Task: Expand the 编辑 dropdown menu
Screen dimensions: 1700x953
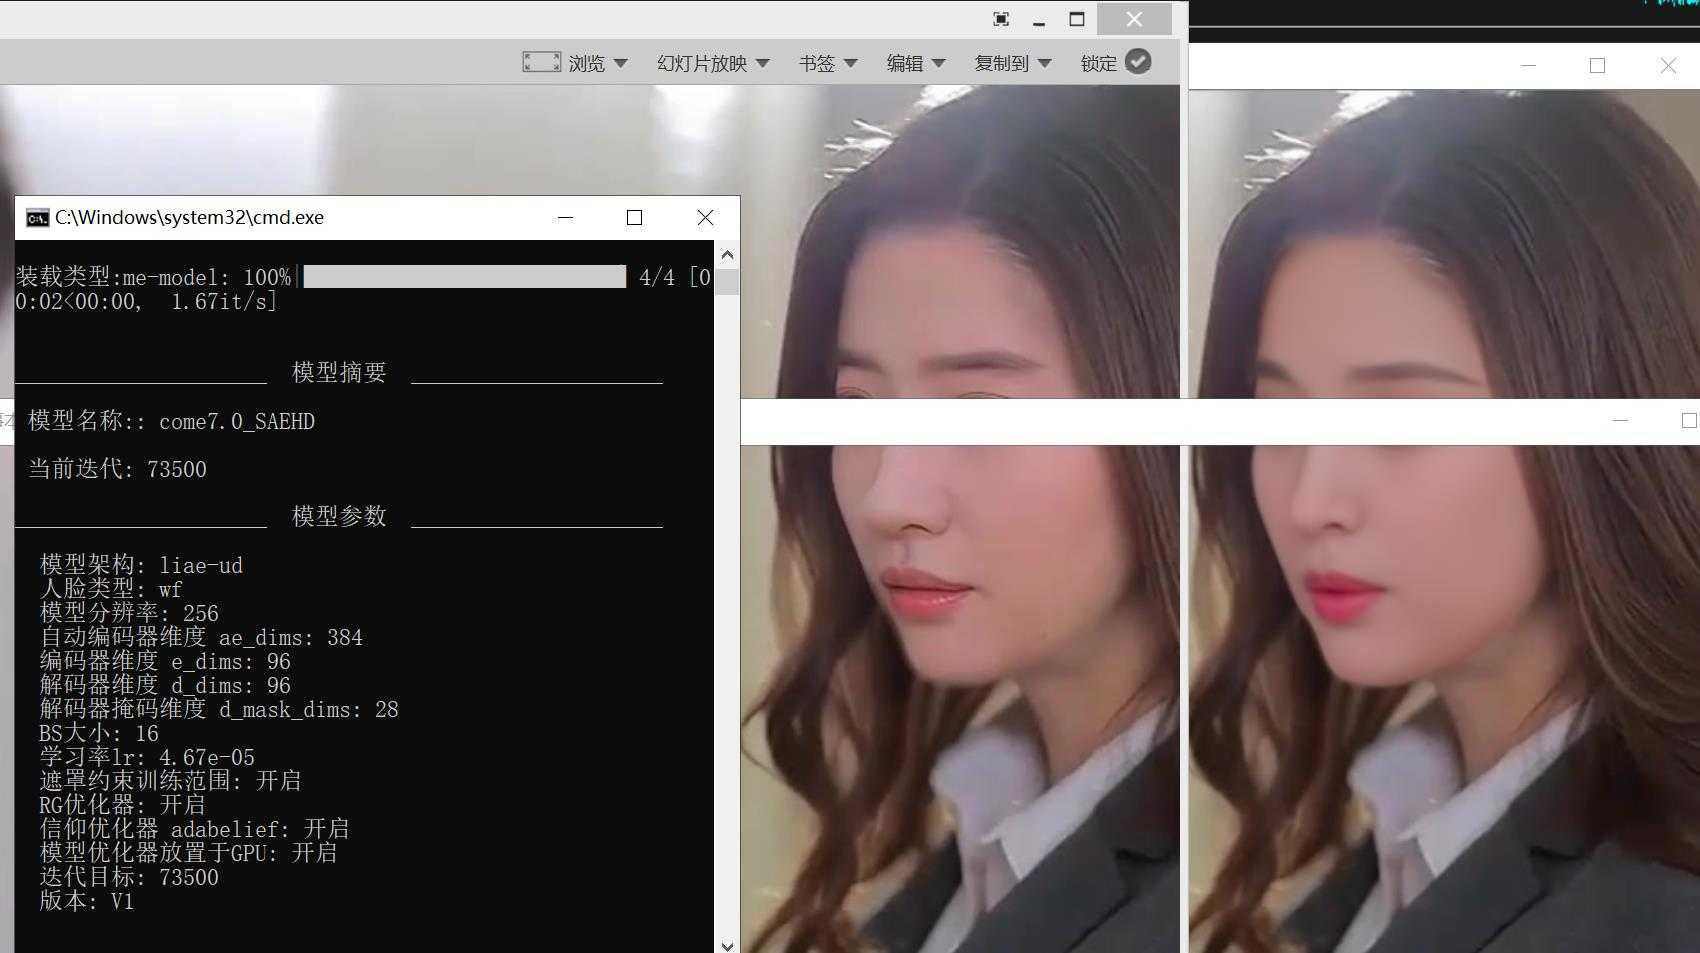Action: [916, 63]
